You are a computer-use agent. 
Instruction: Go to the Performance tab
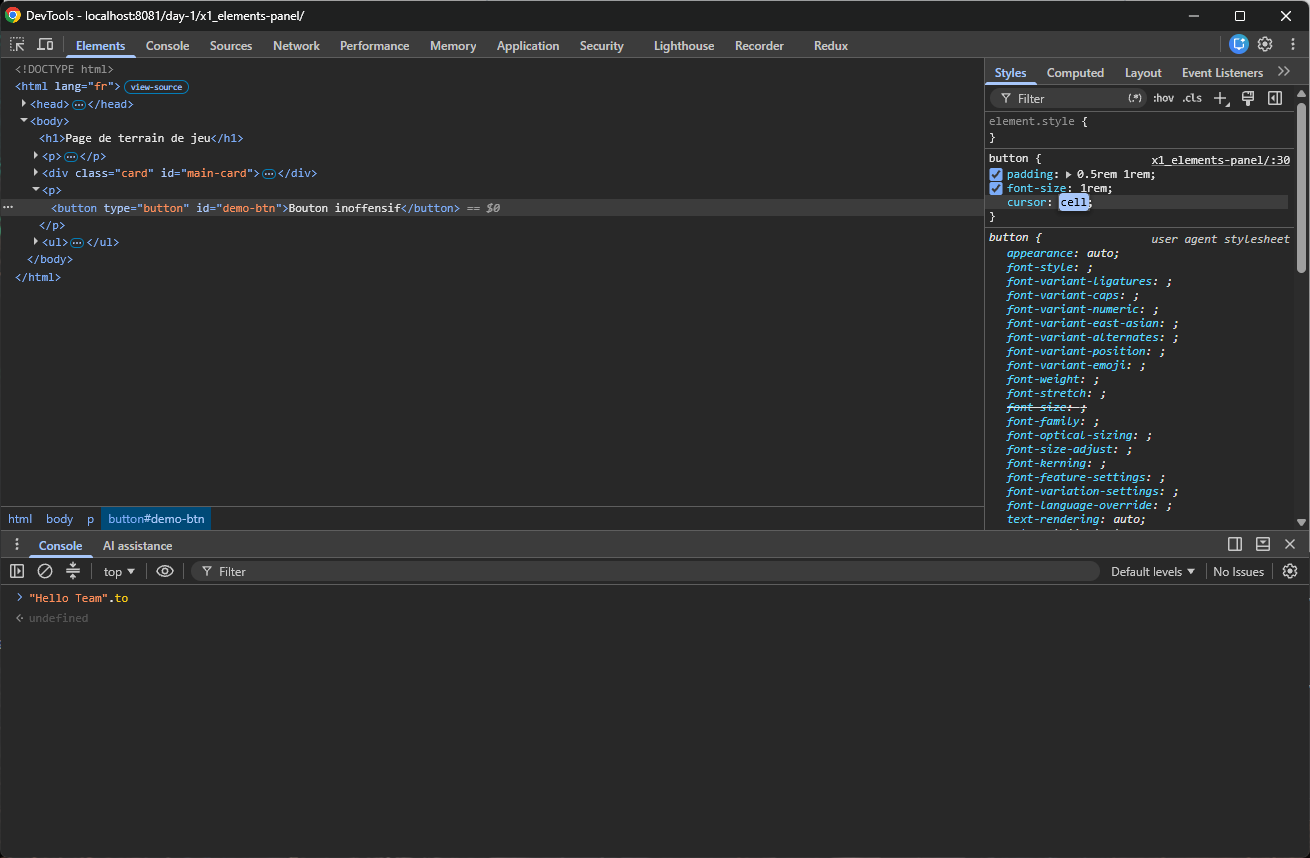(x=374, y=45)
